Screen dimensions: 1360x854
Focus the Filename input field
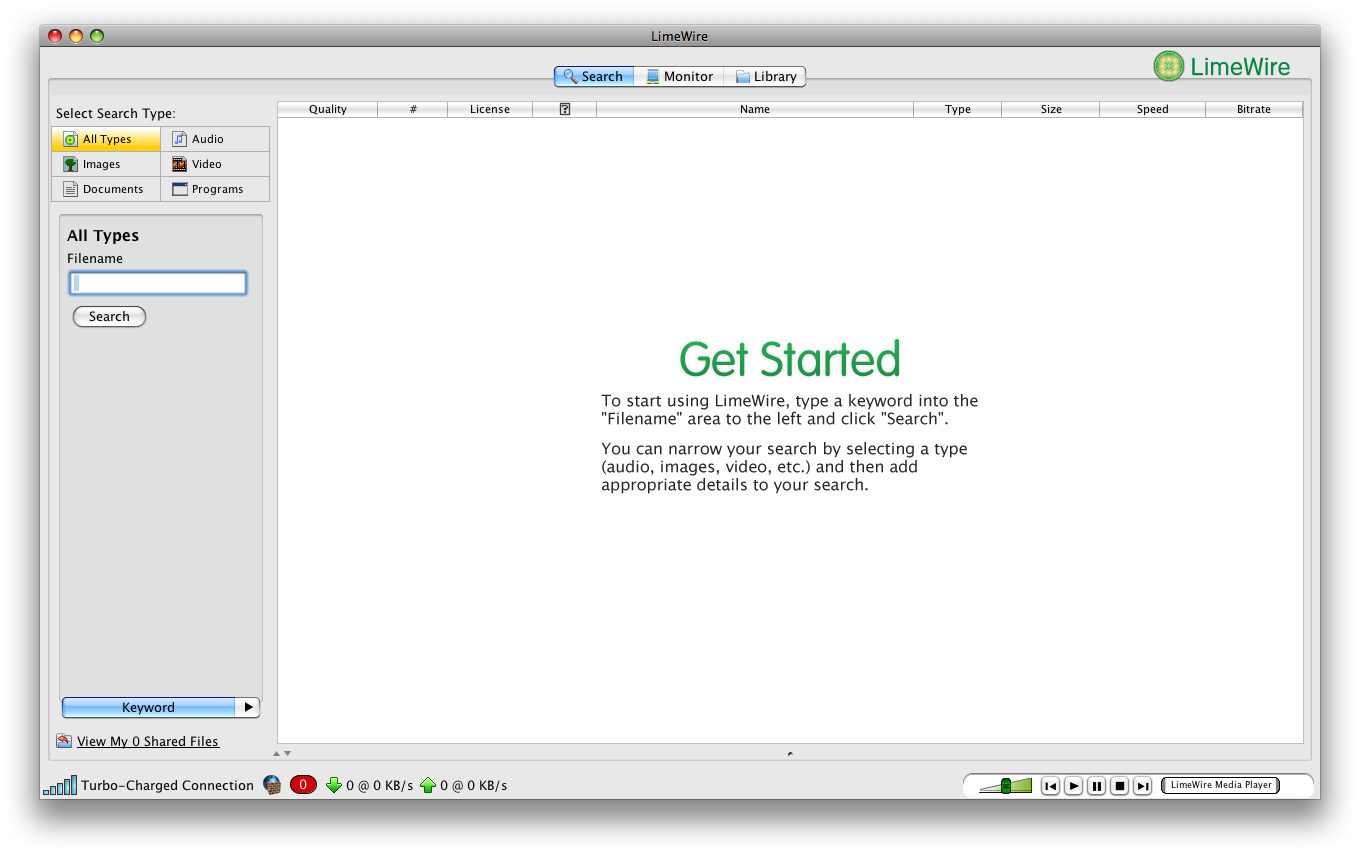click(158, 284)
